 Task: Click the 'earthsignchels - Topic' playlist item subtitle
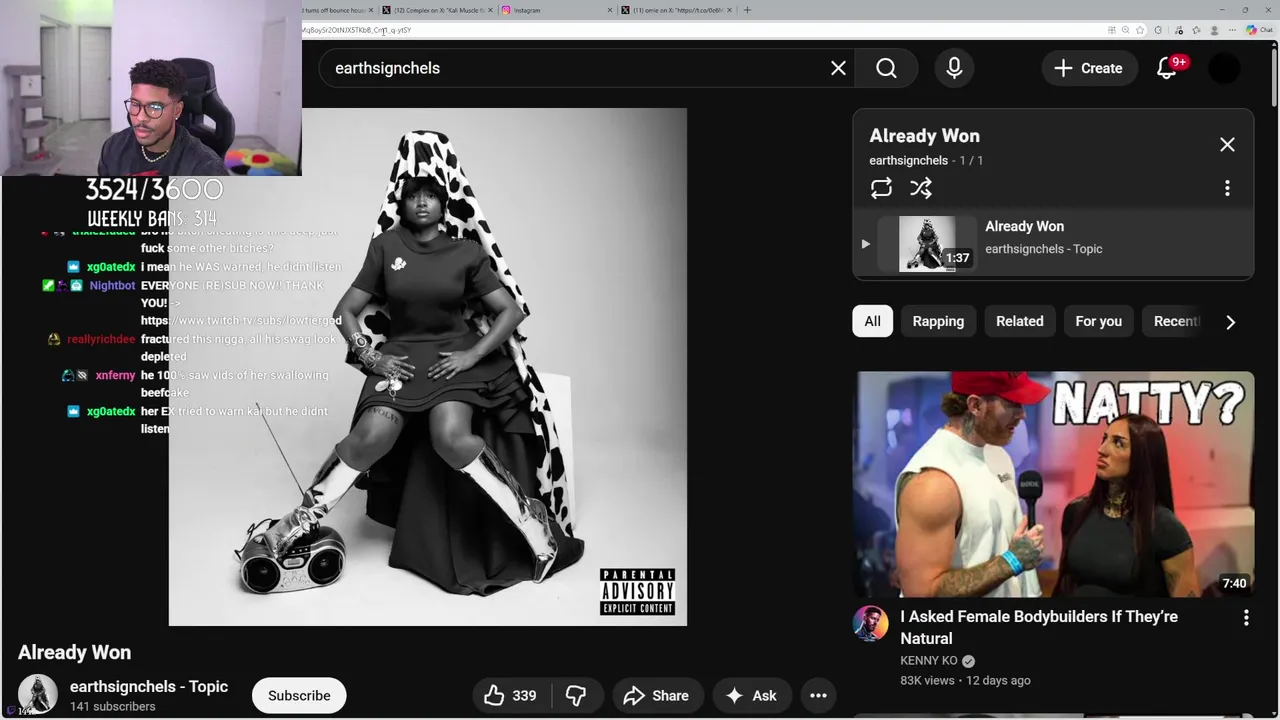pyautogui.click(x=1043, y=249)
